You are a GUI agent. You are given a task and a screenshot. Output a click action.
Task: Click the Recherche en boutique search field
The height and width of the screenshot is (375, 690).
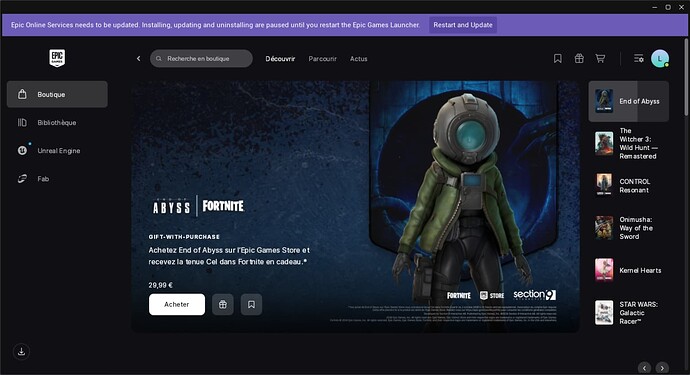(201, 59)
